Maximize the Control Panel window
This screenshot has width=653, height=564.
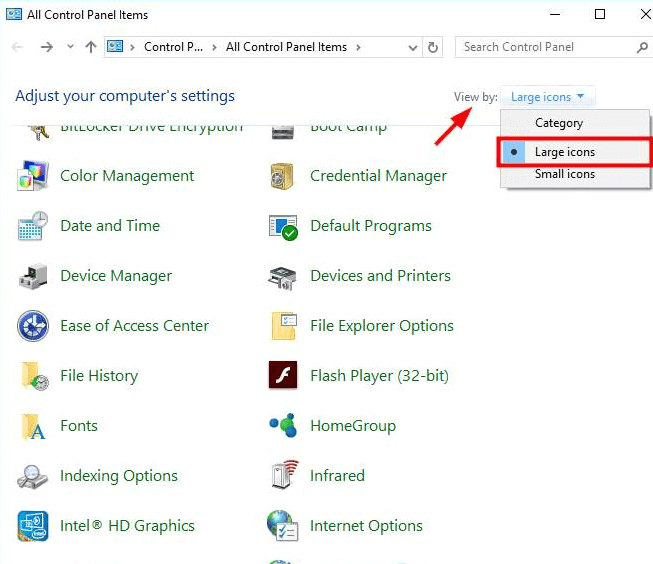coord(600,15)
